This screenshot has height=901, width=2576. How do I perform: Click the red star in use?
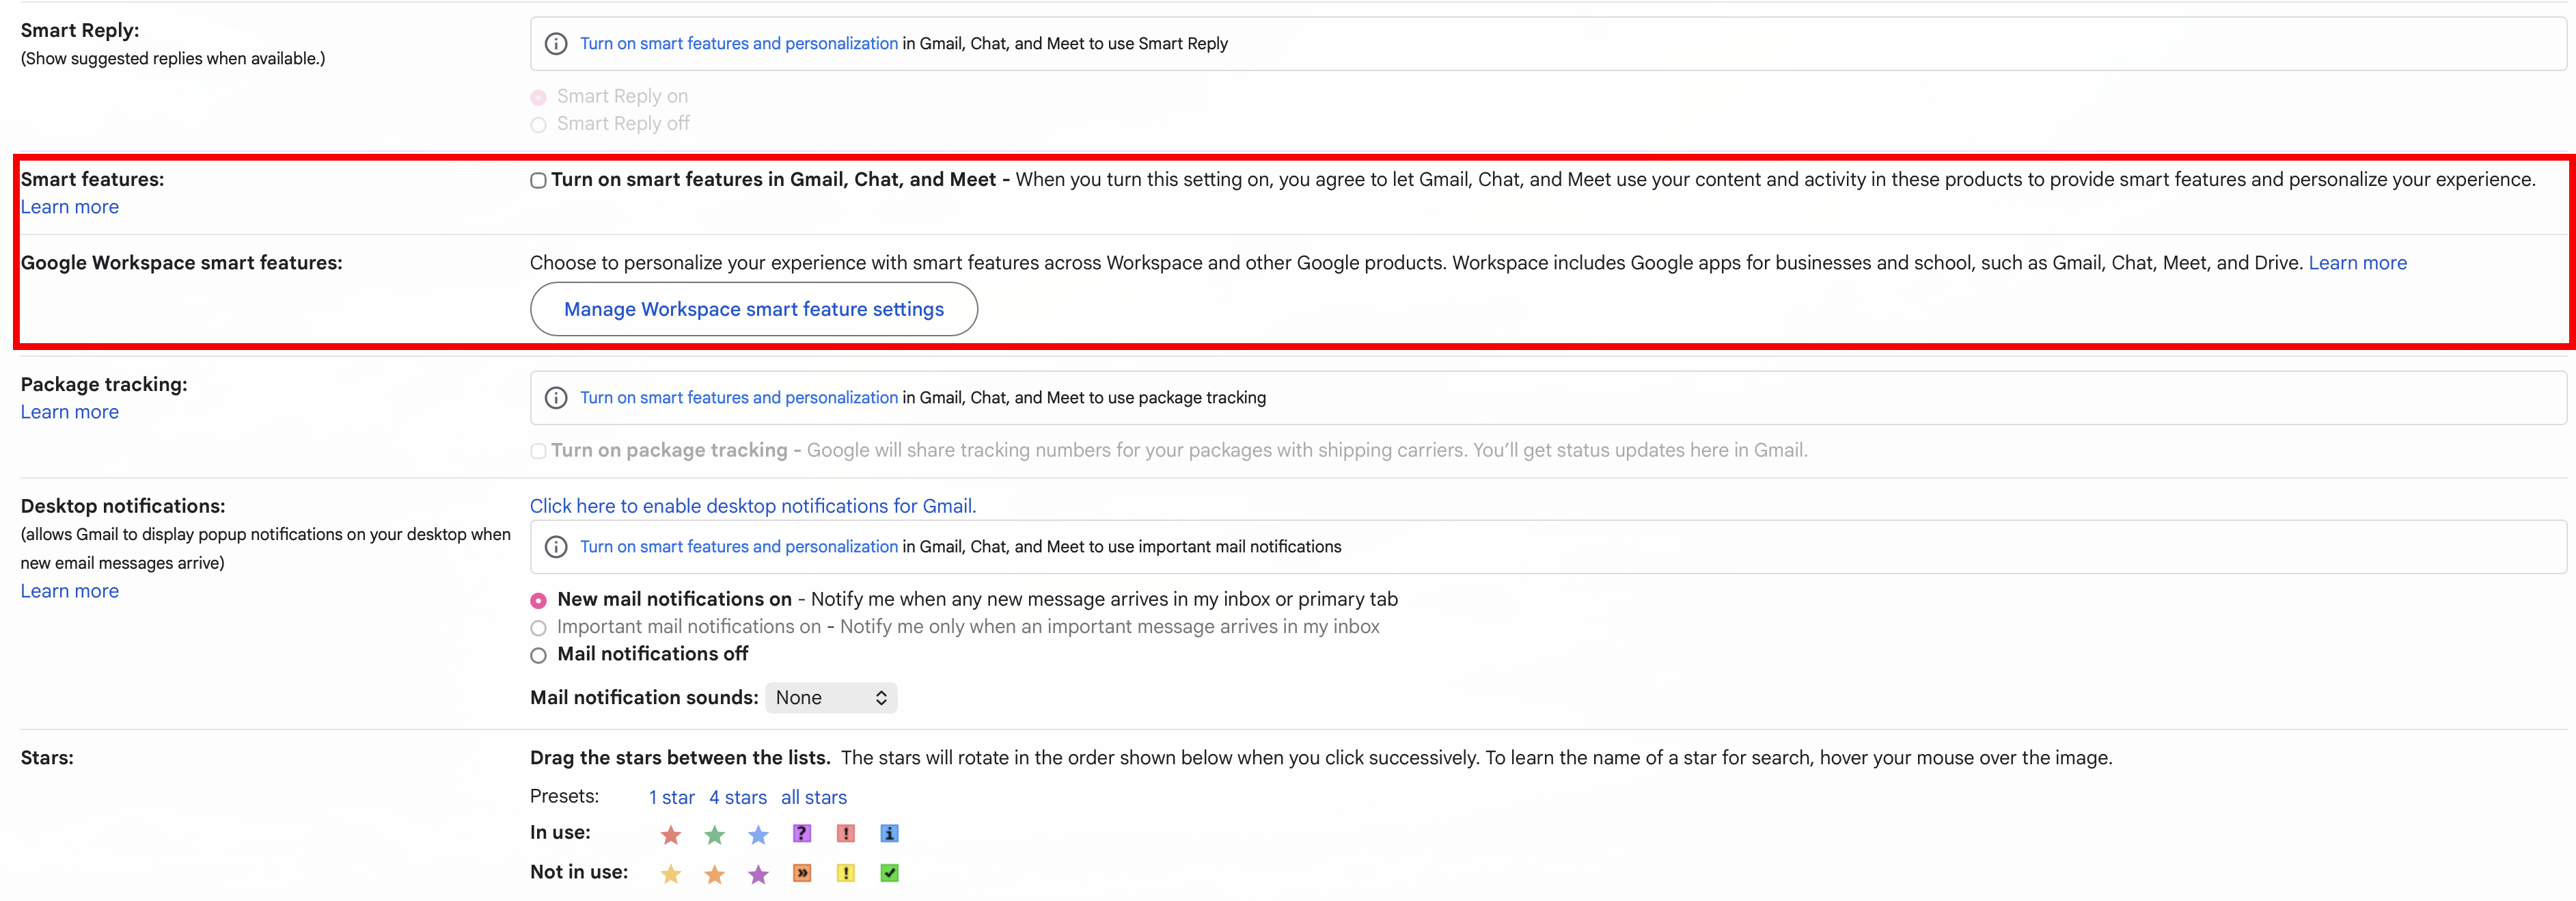670,834
